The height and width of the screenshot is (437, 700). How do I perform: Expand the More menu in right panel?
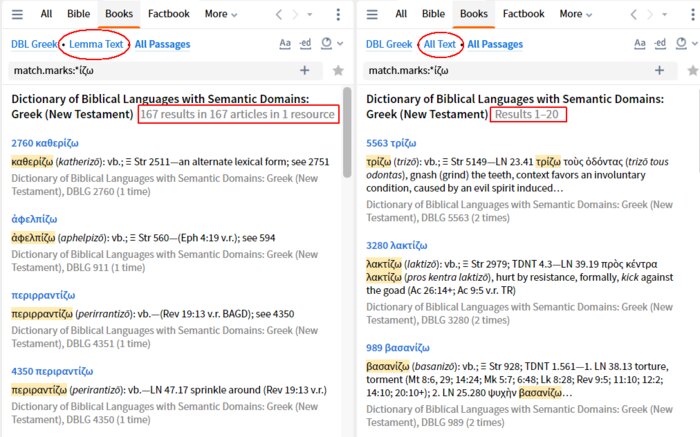click(x=575, y=14)
